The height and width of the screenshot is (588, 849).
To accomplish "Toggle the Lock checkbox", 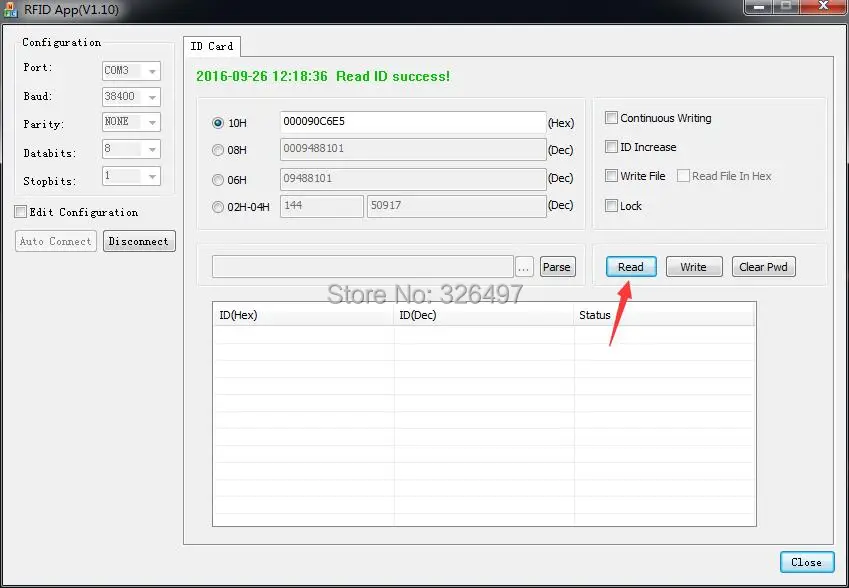I will click(x=611, y=206).
